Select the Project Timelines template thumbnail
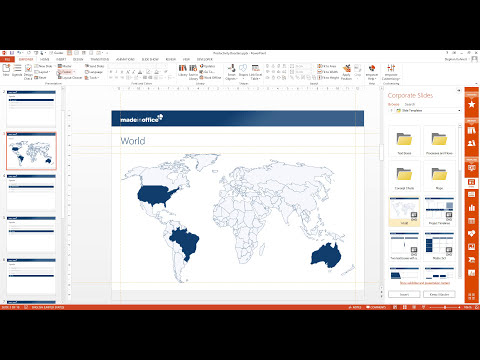The height and width of the screenshot is (360, 480). [x=439, y=211]
